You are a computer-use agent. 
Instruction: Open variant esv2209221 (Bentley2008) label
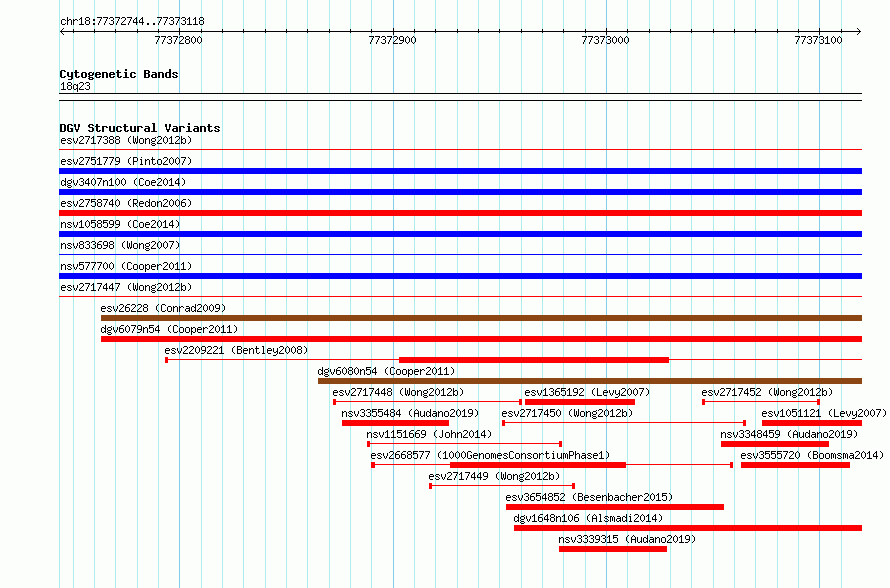pos(236,350)
